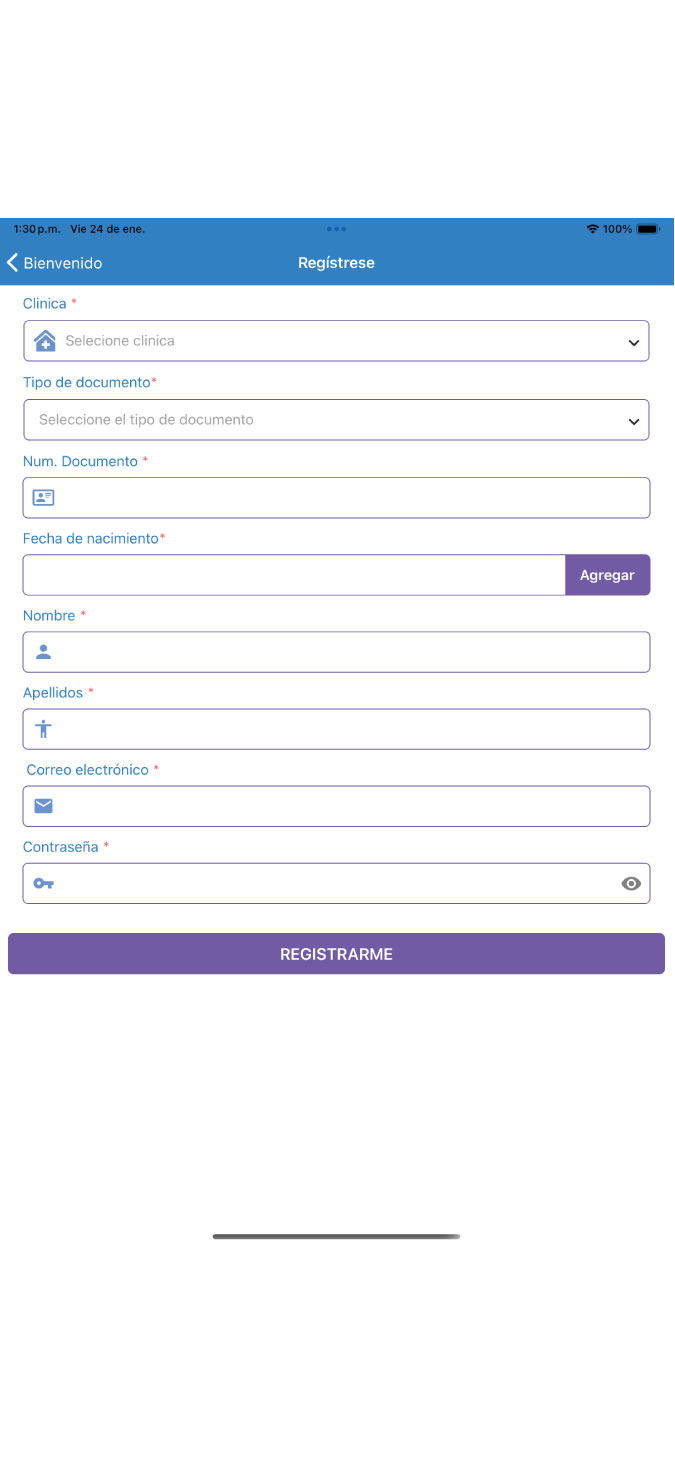The width and height of the screenshot is (675, 1460).
Task: Tap the battery indicator icon
Action: click(648, 229)
